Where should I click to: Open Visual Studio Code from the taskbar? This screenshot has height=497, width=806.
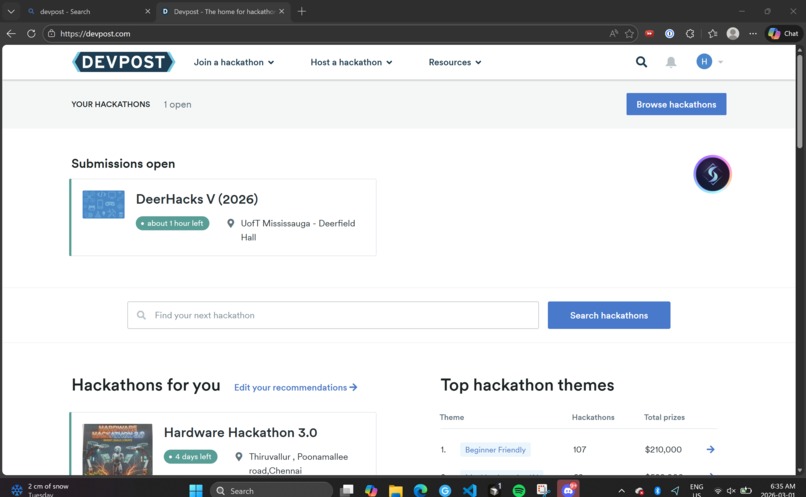coord(469,490)
